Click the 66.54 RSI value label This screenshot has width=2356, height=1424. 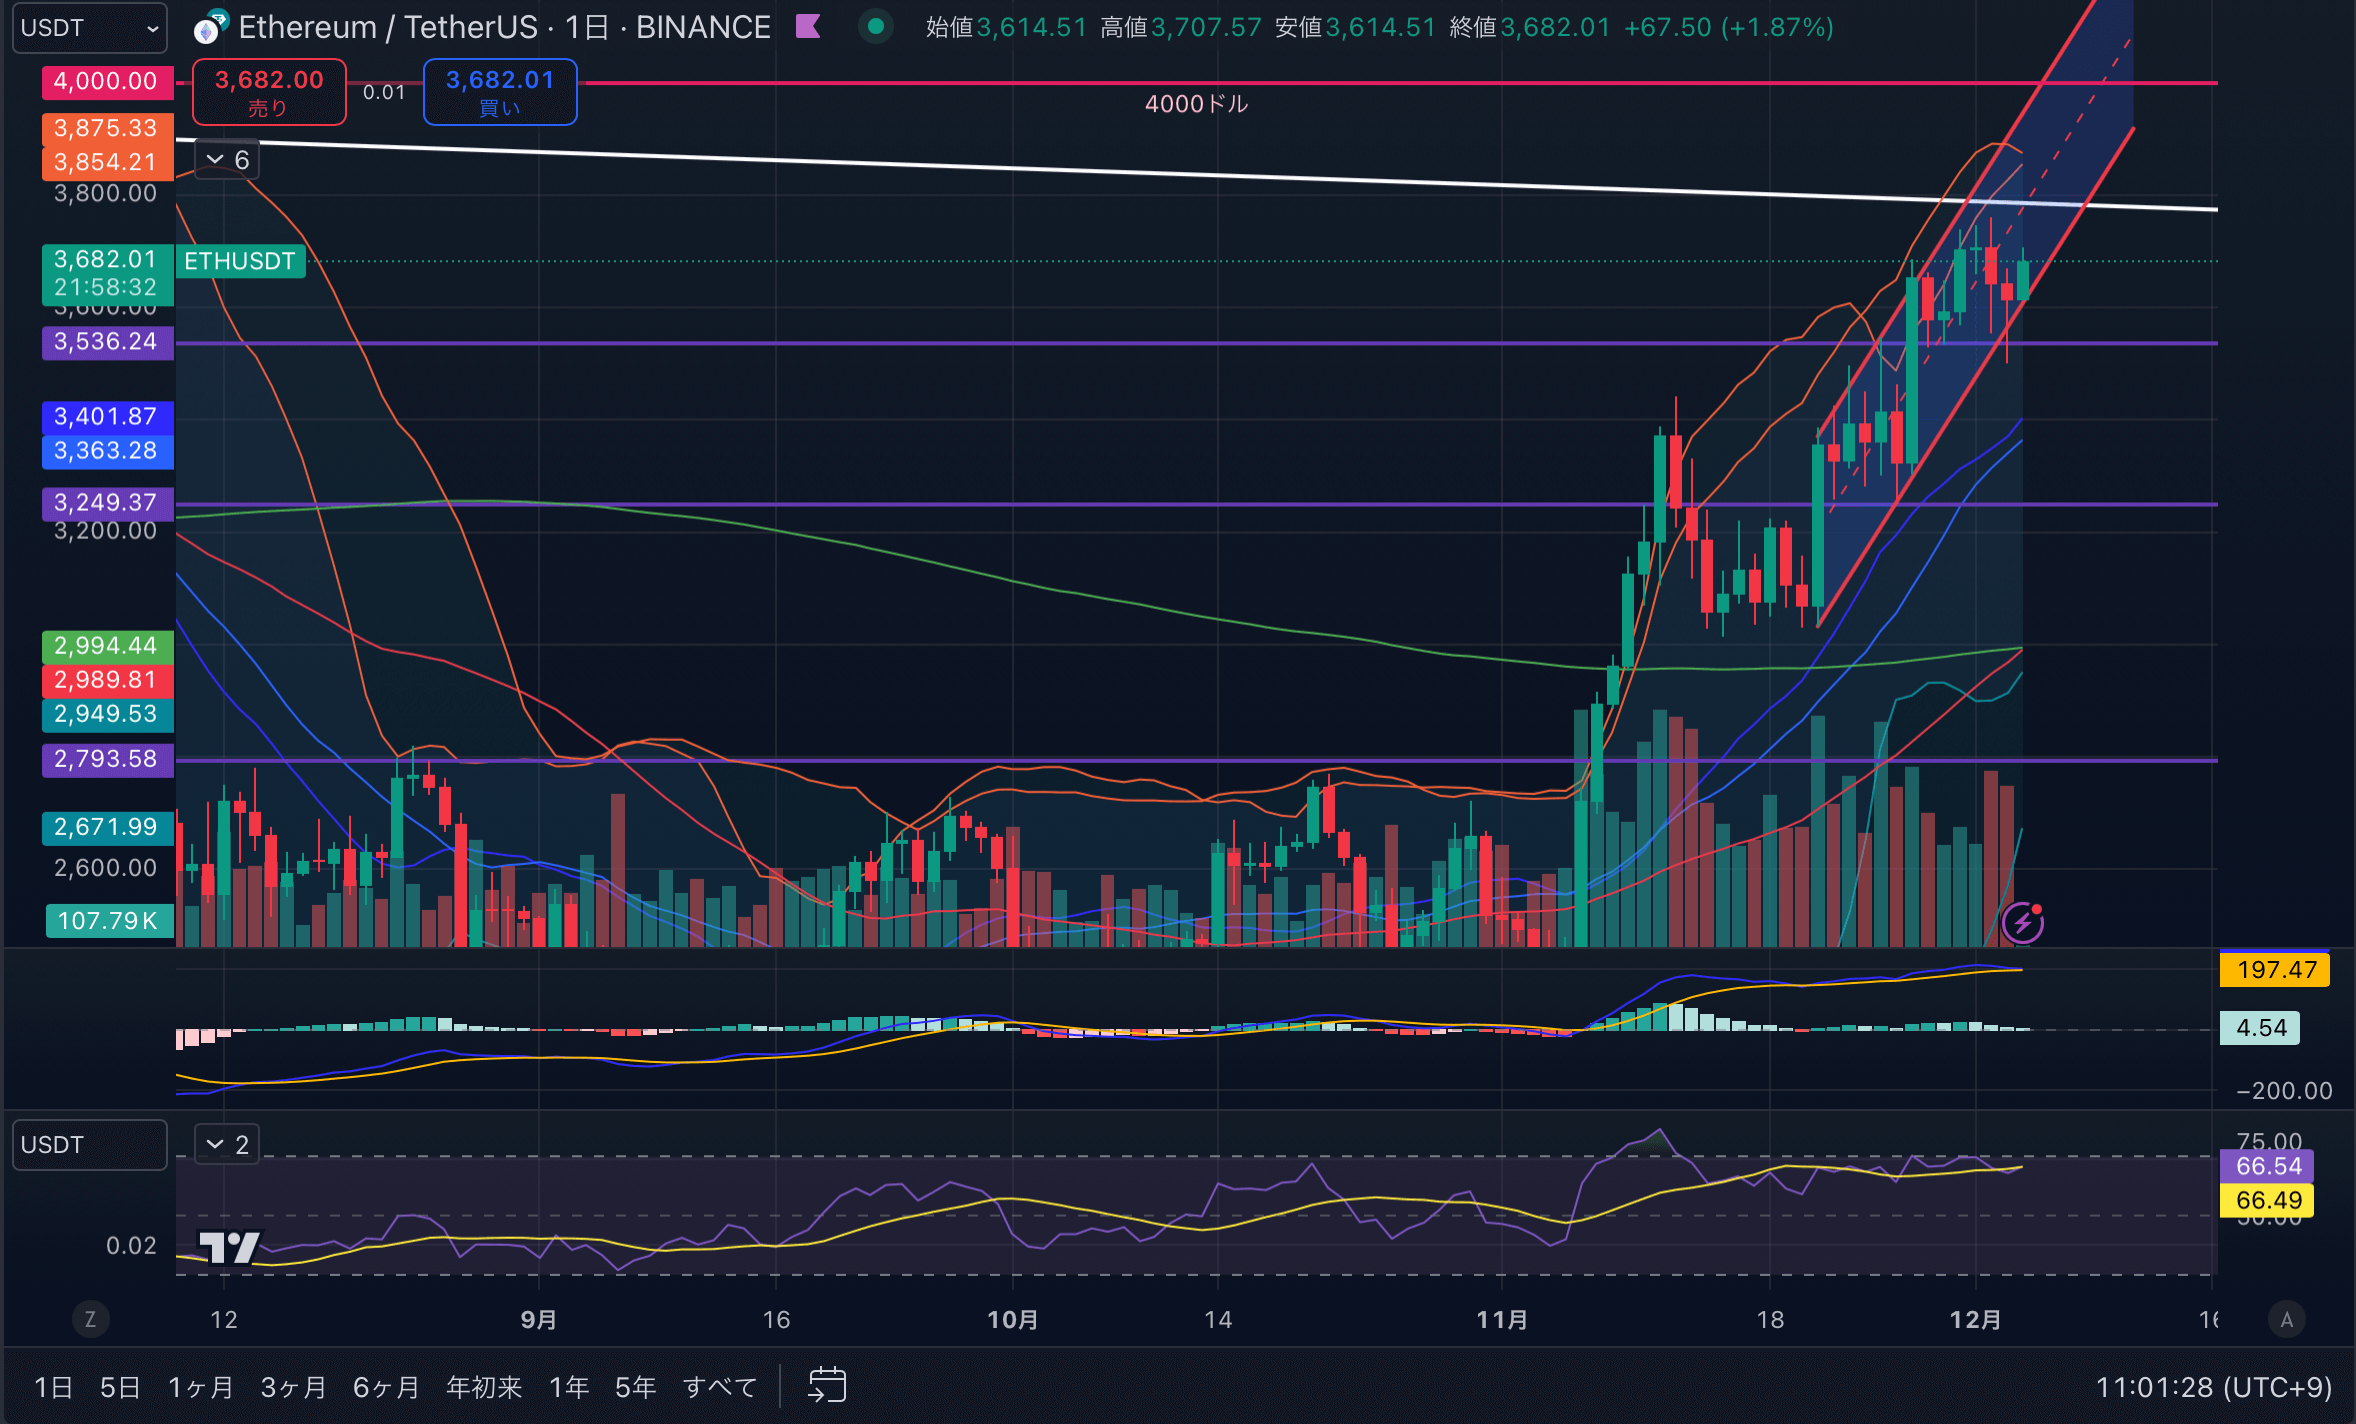click(x=2267, y=1166)
